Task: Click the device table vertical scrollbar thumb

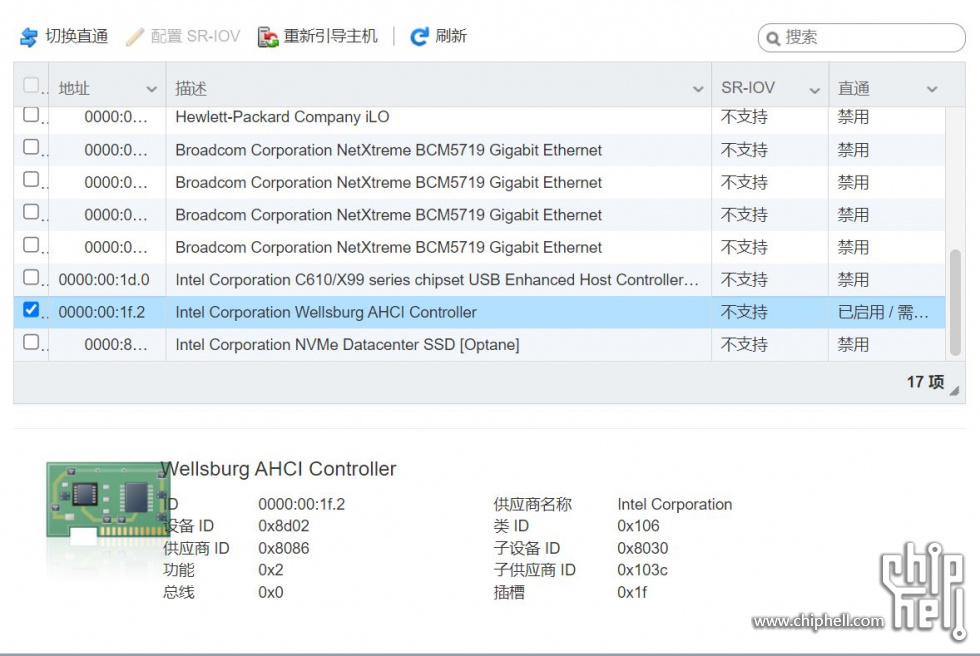Action: (x=954, y=302)
